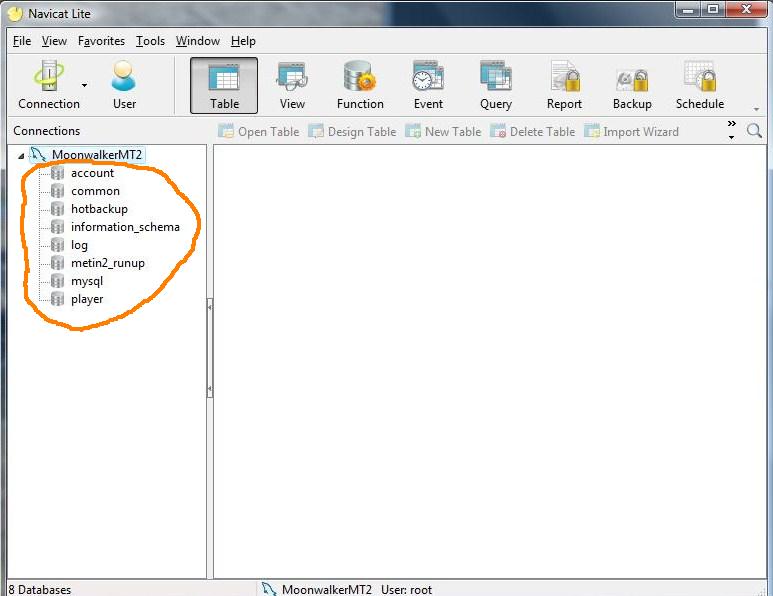Screen dimensions: 773x596
Task: Open the File menu
Action: click(22, 41)
